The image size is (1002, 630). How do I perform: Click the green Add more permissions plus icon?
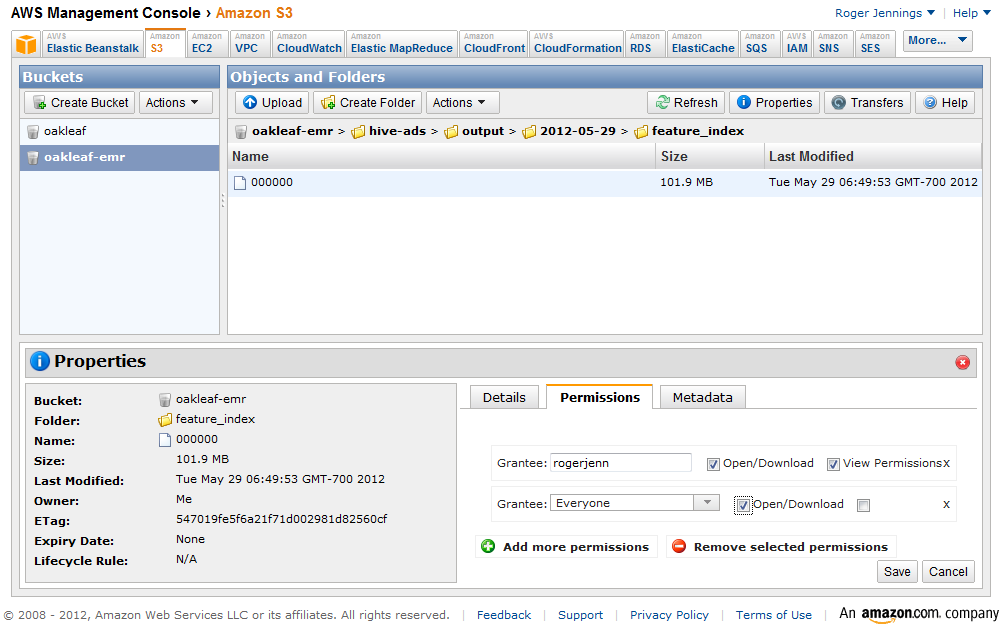488,546
